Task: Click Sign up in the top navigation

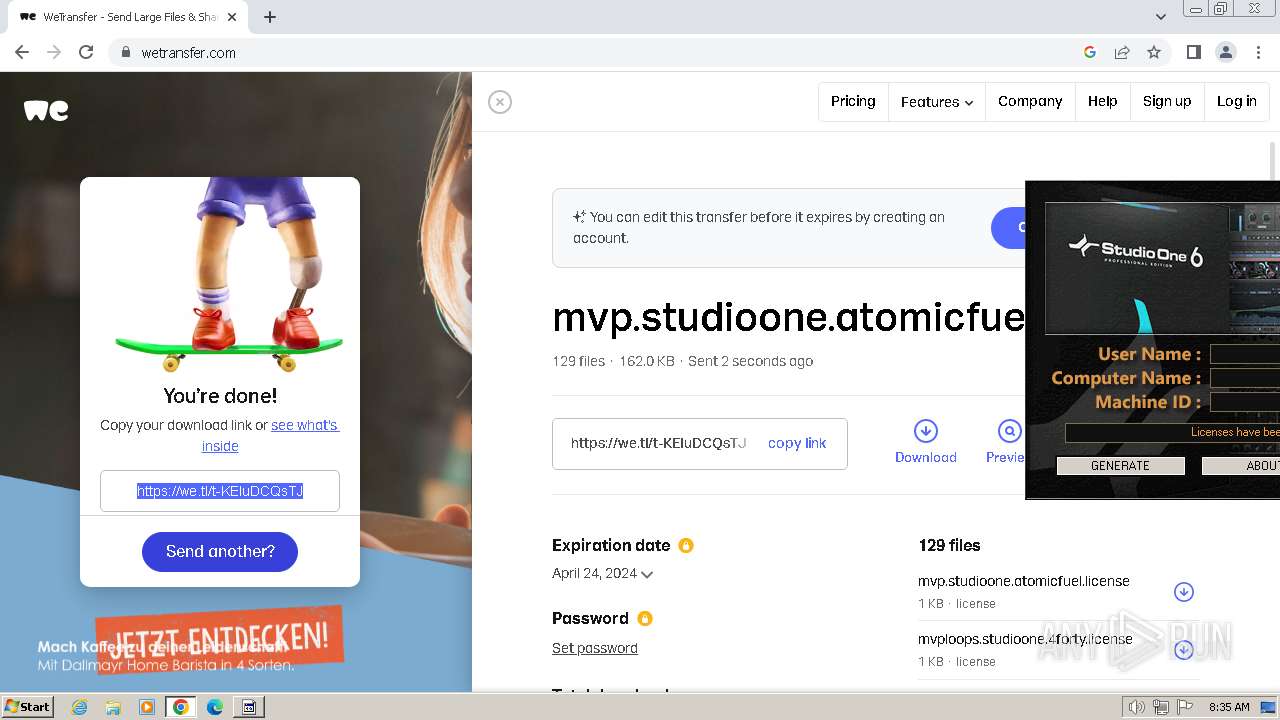Action: tap(1167, 101)
